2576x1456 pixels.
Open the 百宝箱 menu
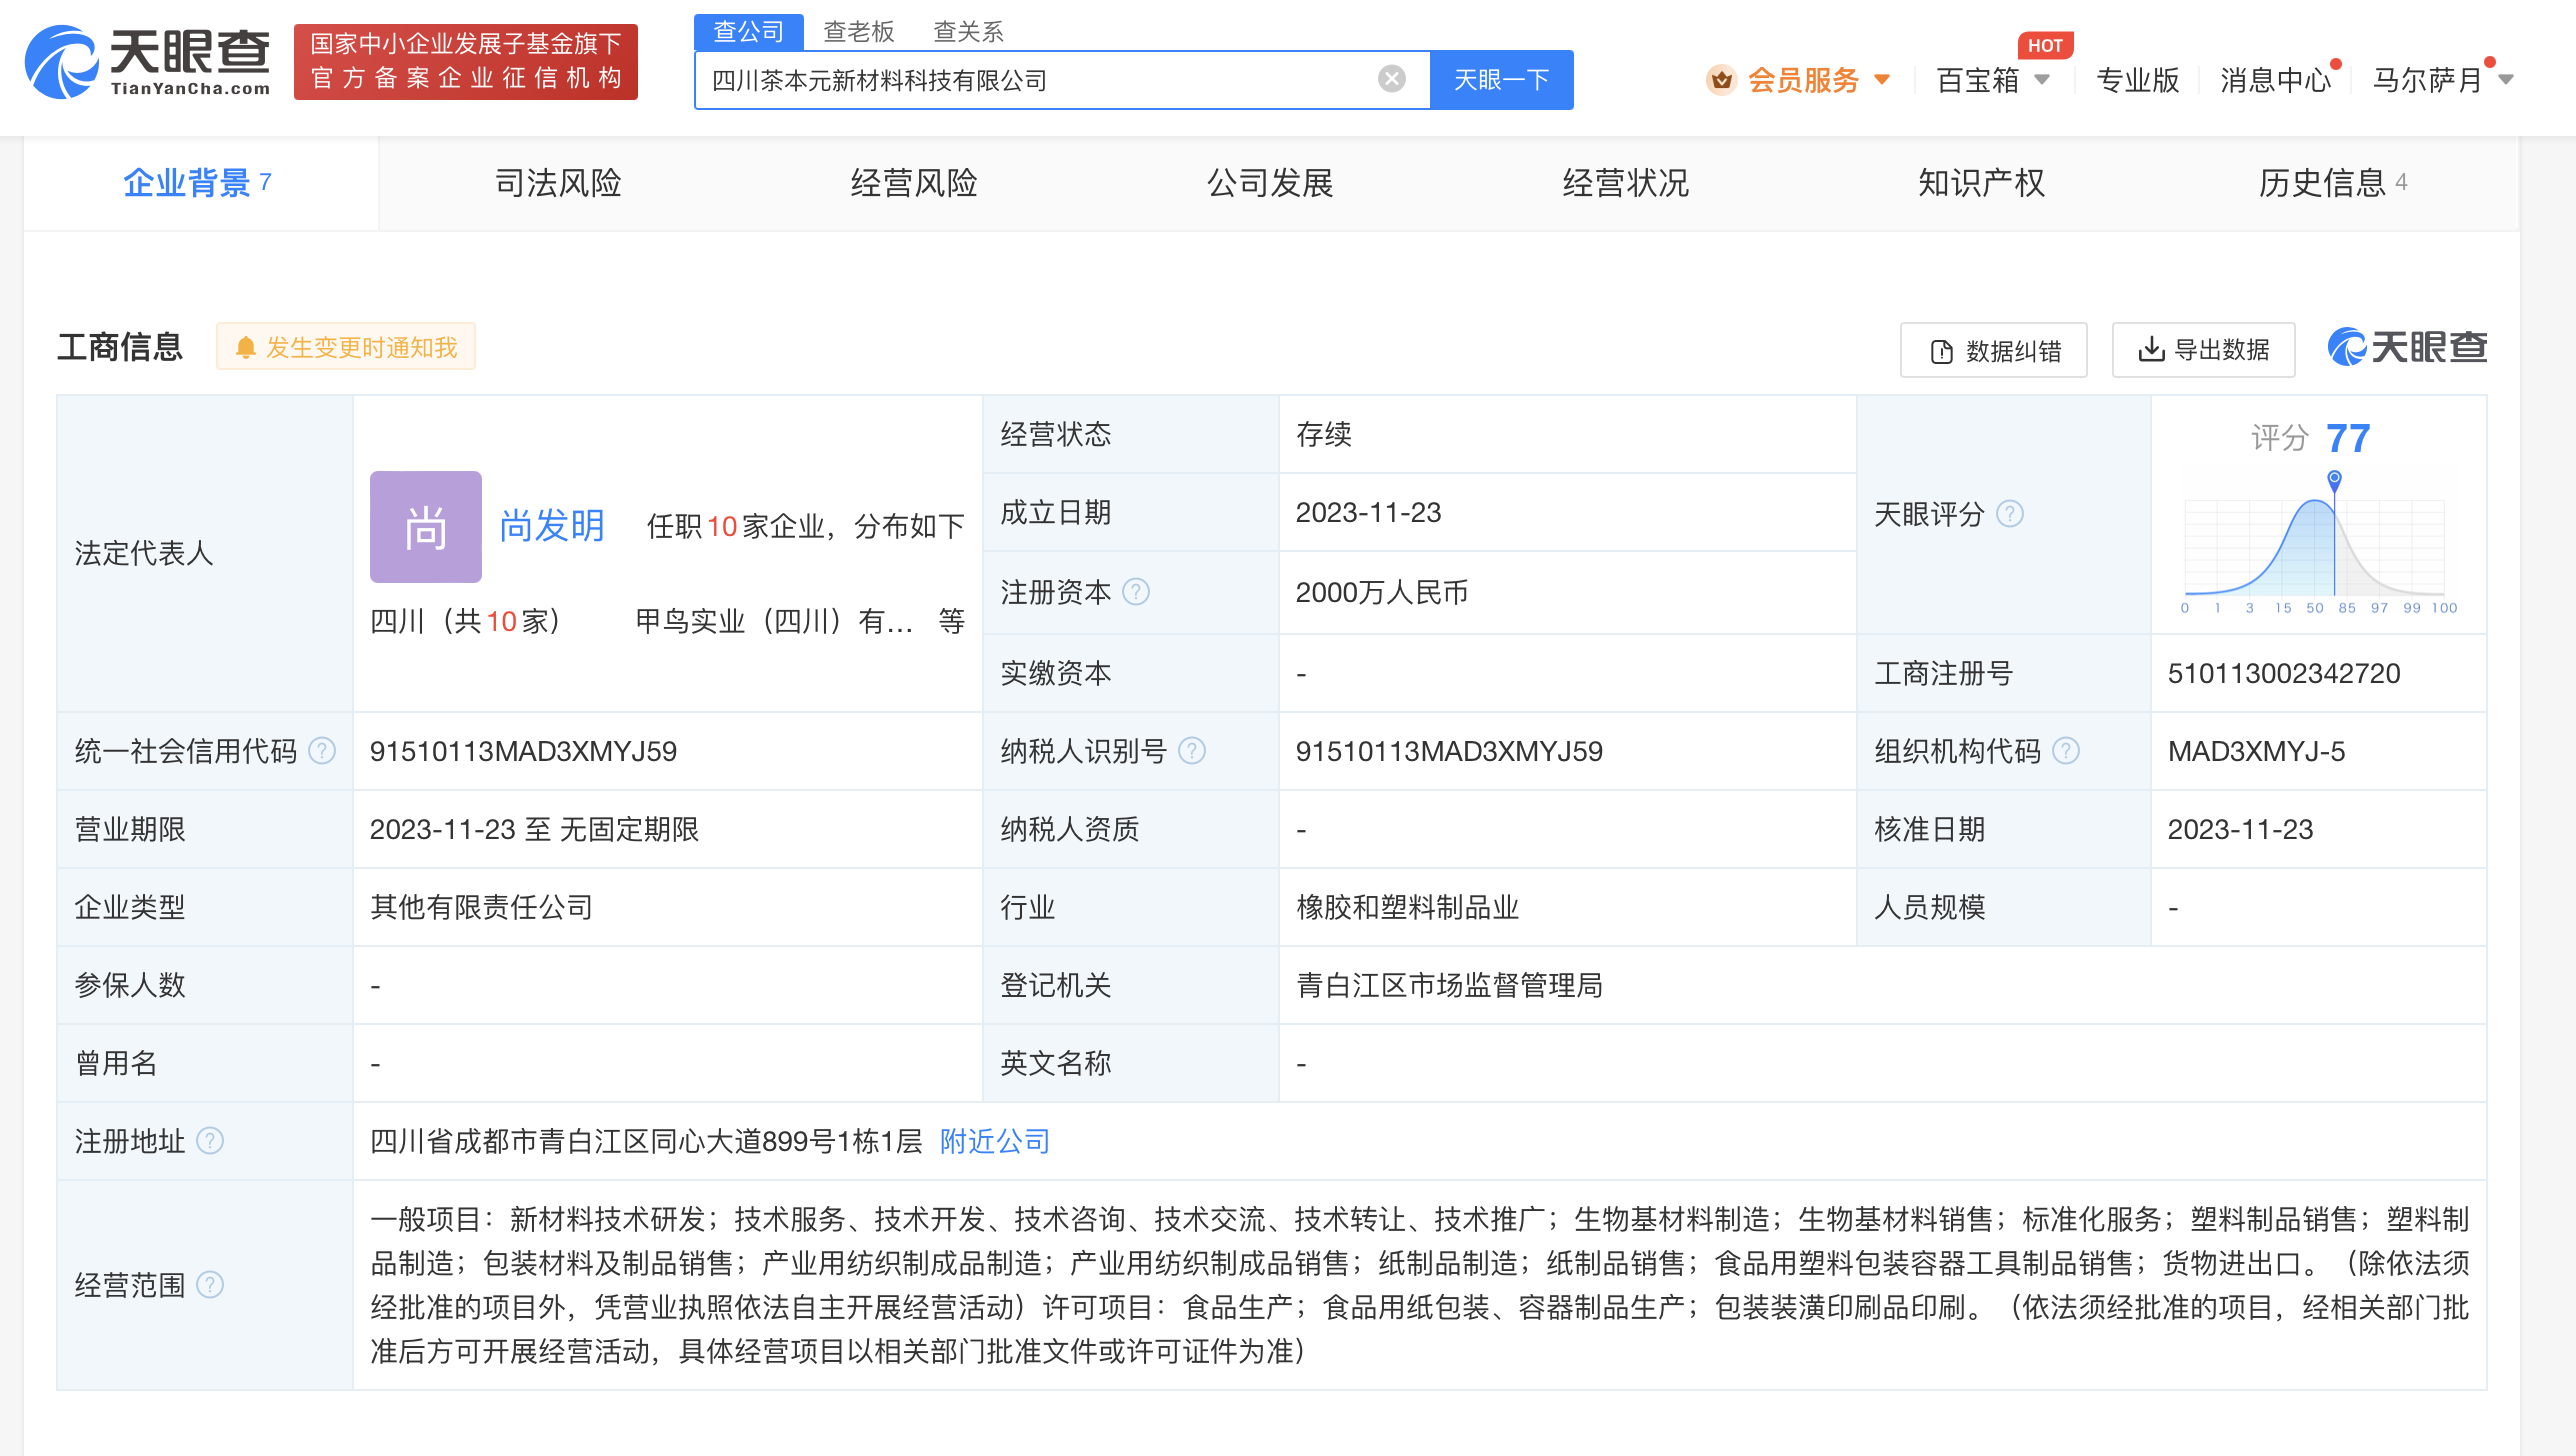click(1977, 80)
